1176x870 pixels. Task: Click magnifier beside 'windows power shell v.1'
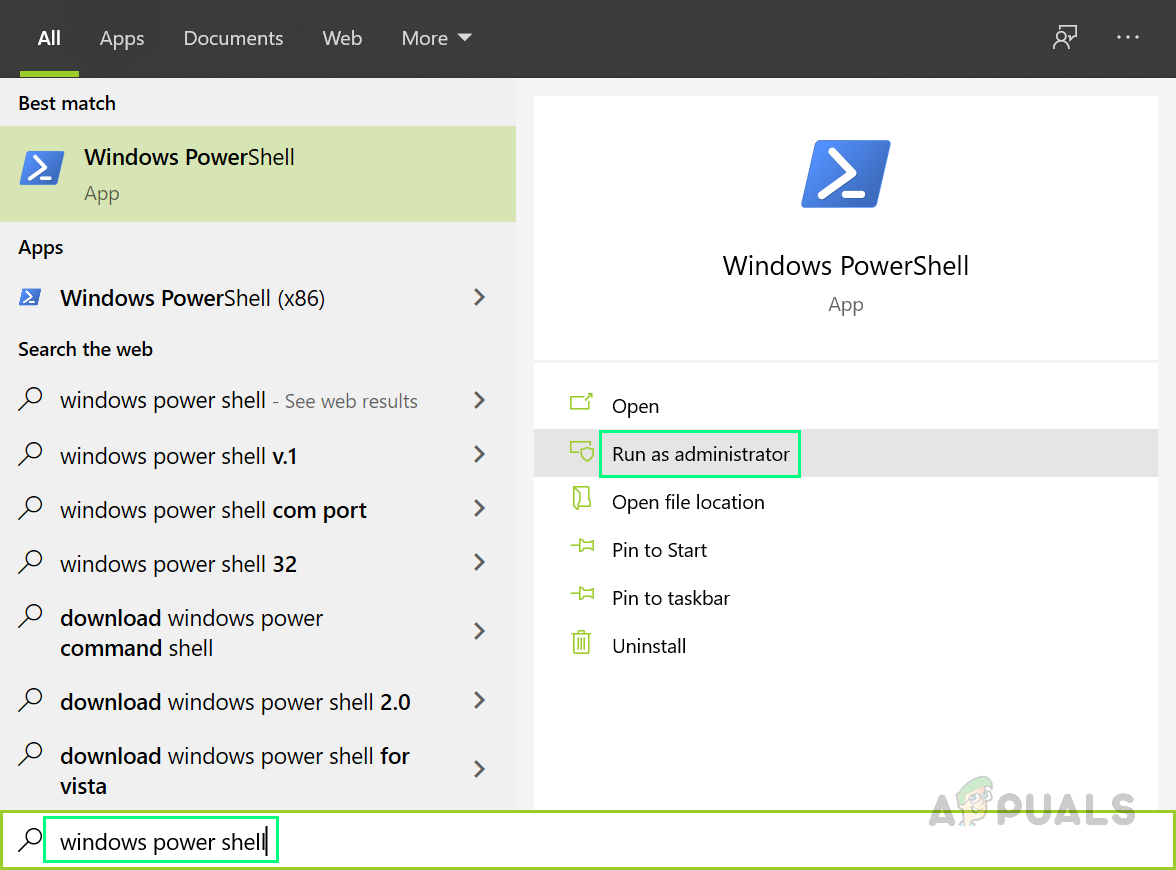click(x=30, y=453)
